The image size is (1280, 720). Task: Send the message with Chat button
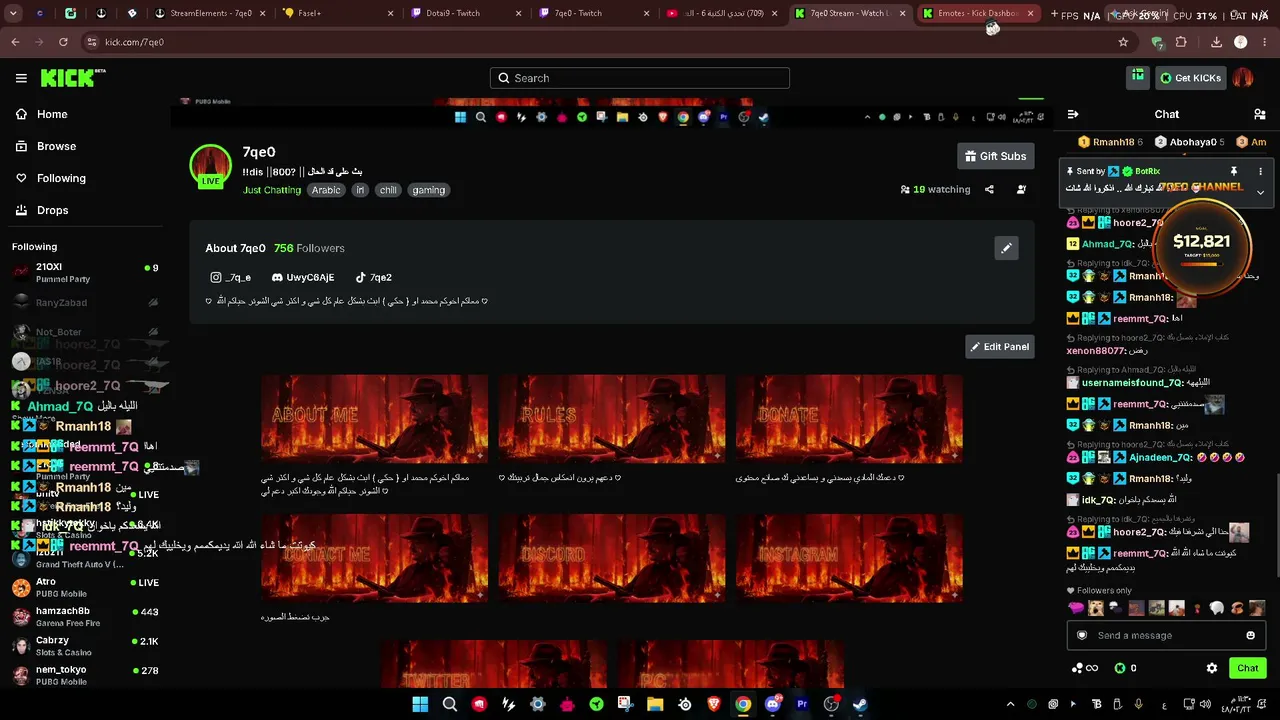(1247, 668)
